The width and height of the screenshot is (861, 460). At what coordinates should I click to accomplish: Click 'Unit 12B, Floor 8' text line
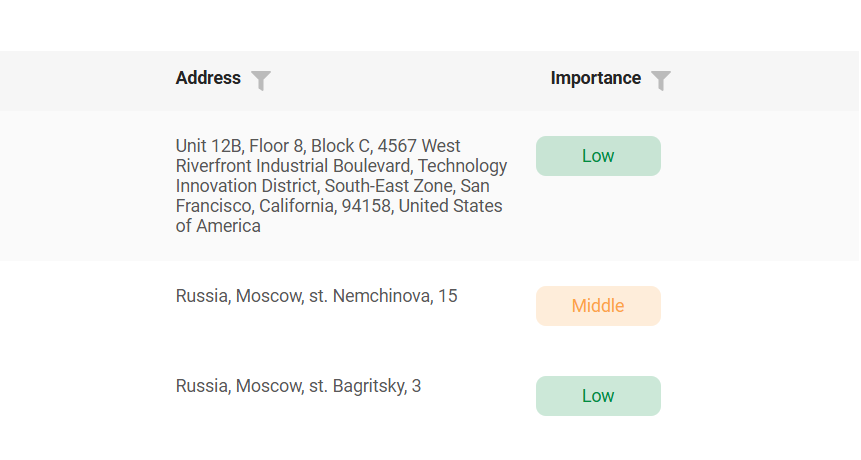pyautogui.click(x=240, y=146)
